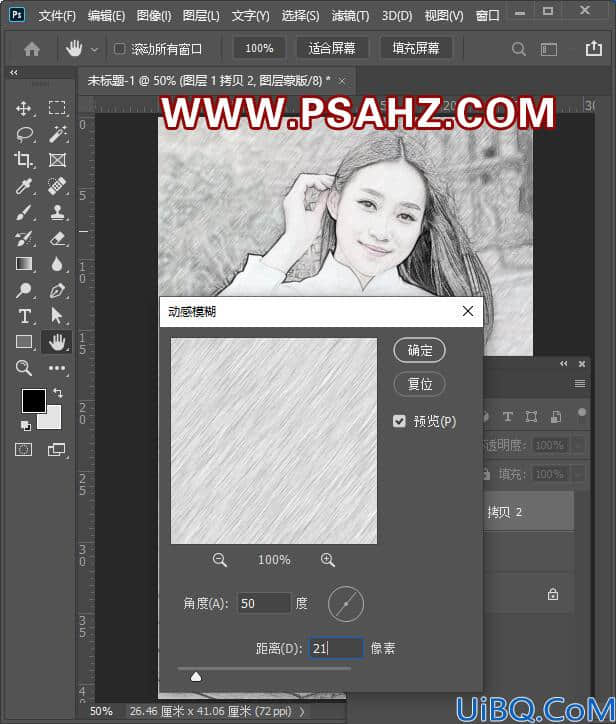Open search in options bar
616x724 pixels.
519,49
